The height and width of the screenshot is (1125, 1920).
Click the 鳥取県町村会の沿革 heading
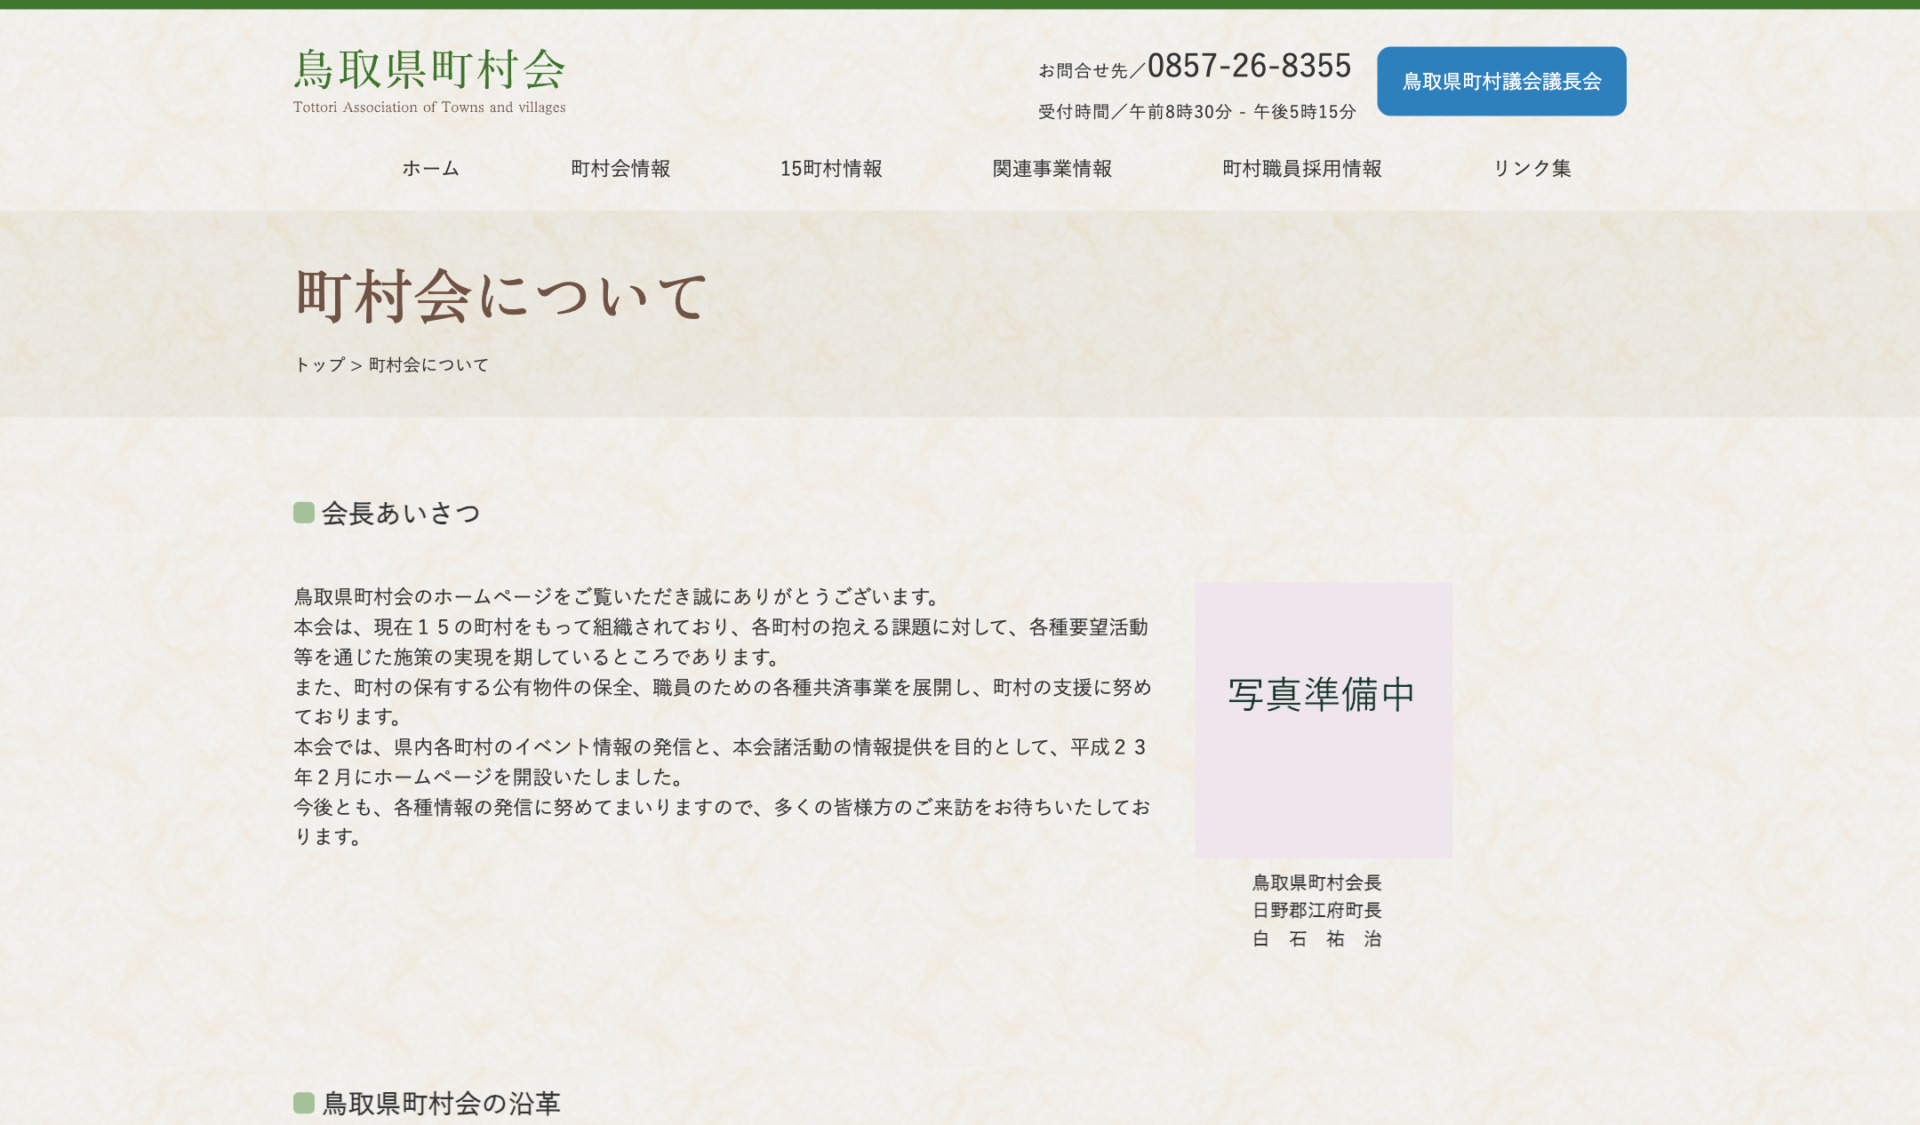(441, 1103)
